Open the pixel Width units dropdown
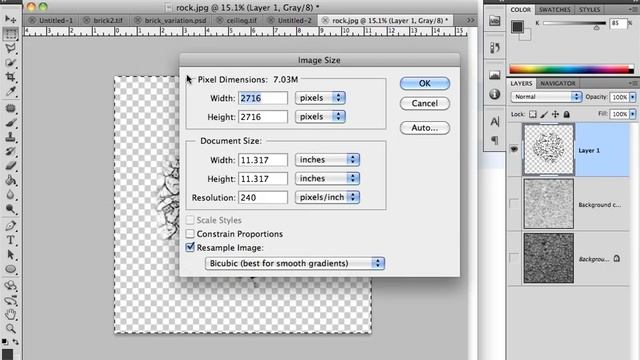640x360 pixels. [320, 98]
